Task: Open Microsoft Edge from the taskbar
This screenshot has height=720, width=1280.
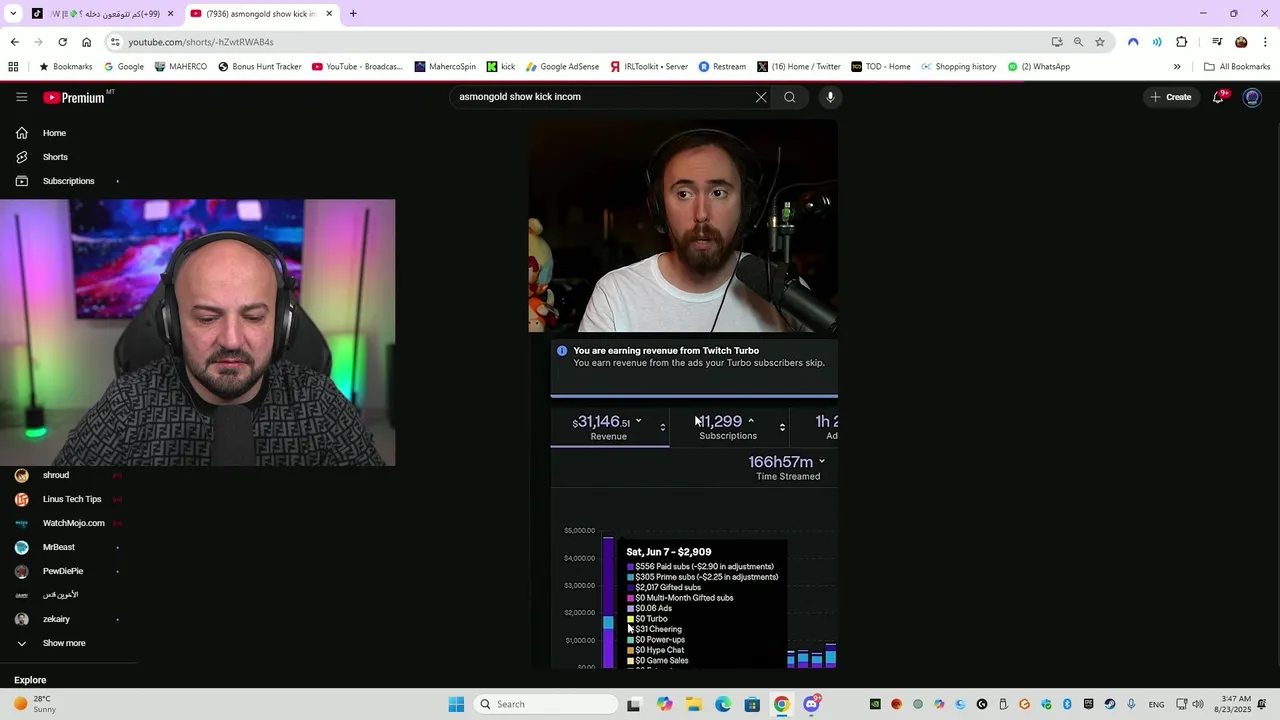Action: point(723,704)
